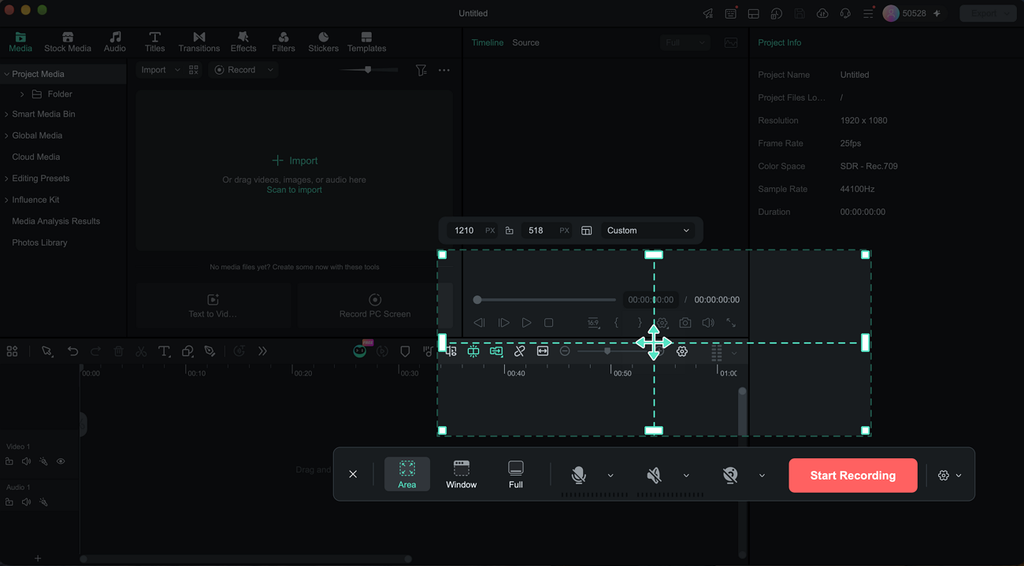Expand the Smart Media Bin section
The height and width of the screenshot is (566, 1024).
click(x=6, y=114)
